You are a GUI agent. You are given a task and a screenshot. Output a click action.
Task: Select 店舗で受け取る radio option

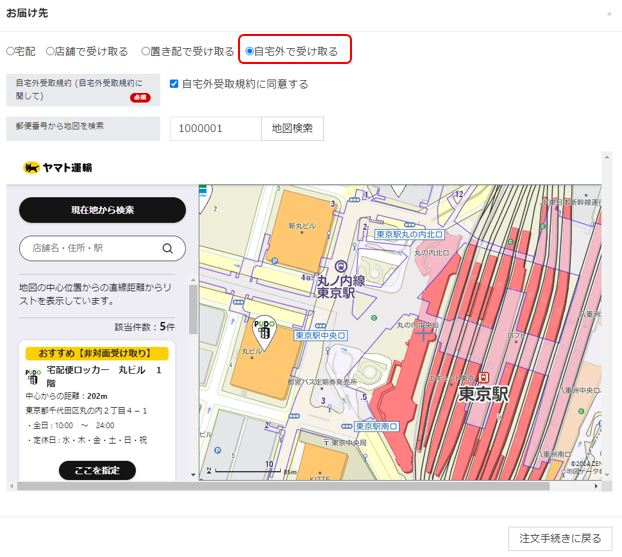coord(50,50)
